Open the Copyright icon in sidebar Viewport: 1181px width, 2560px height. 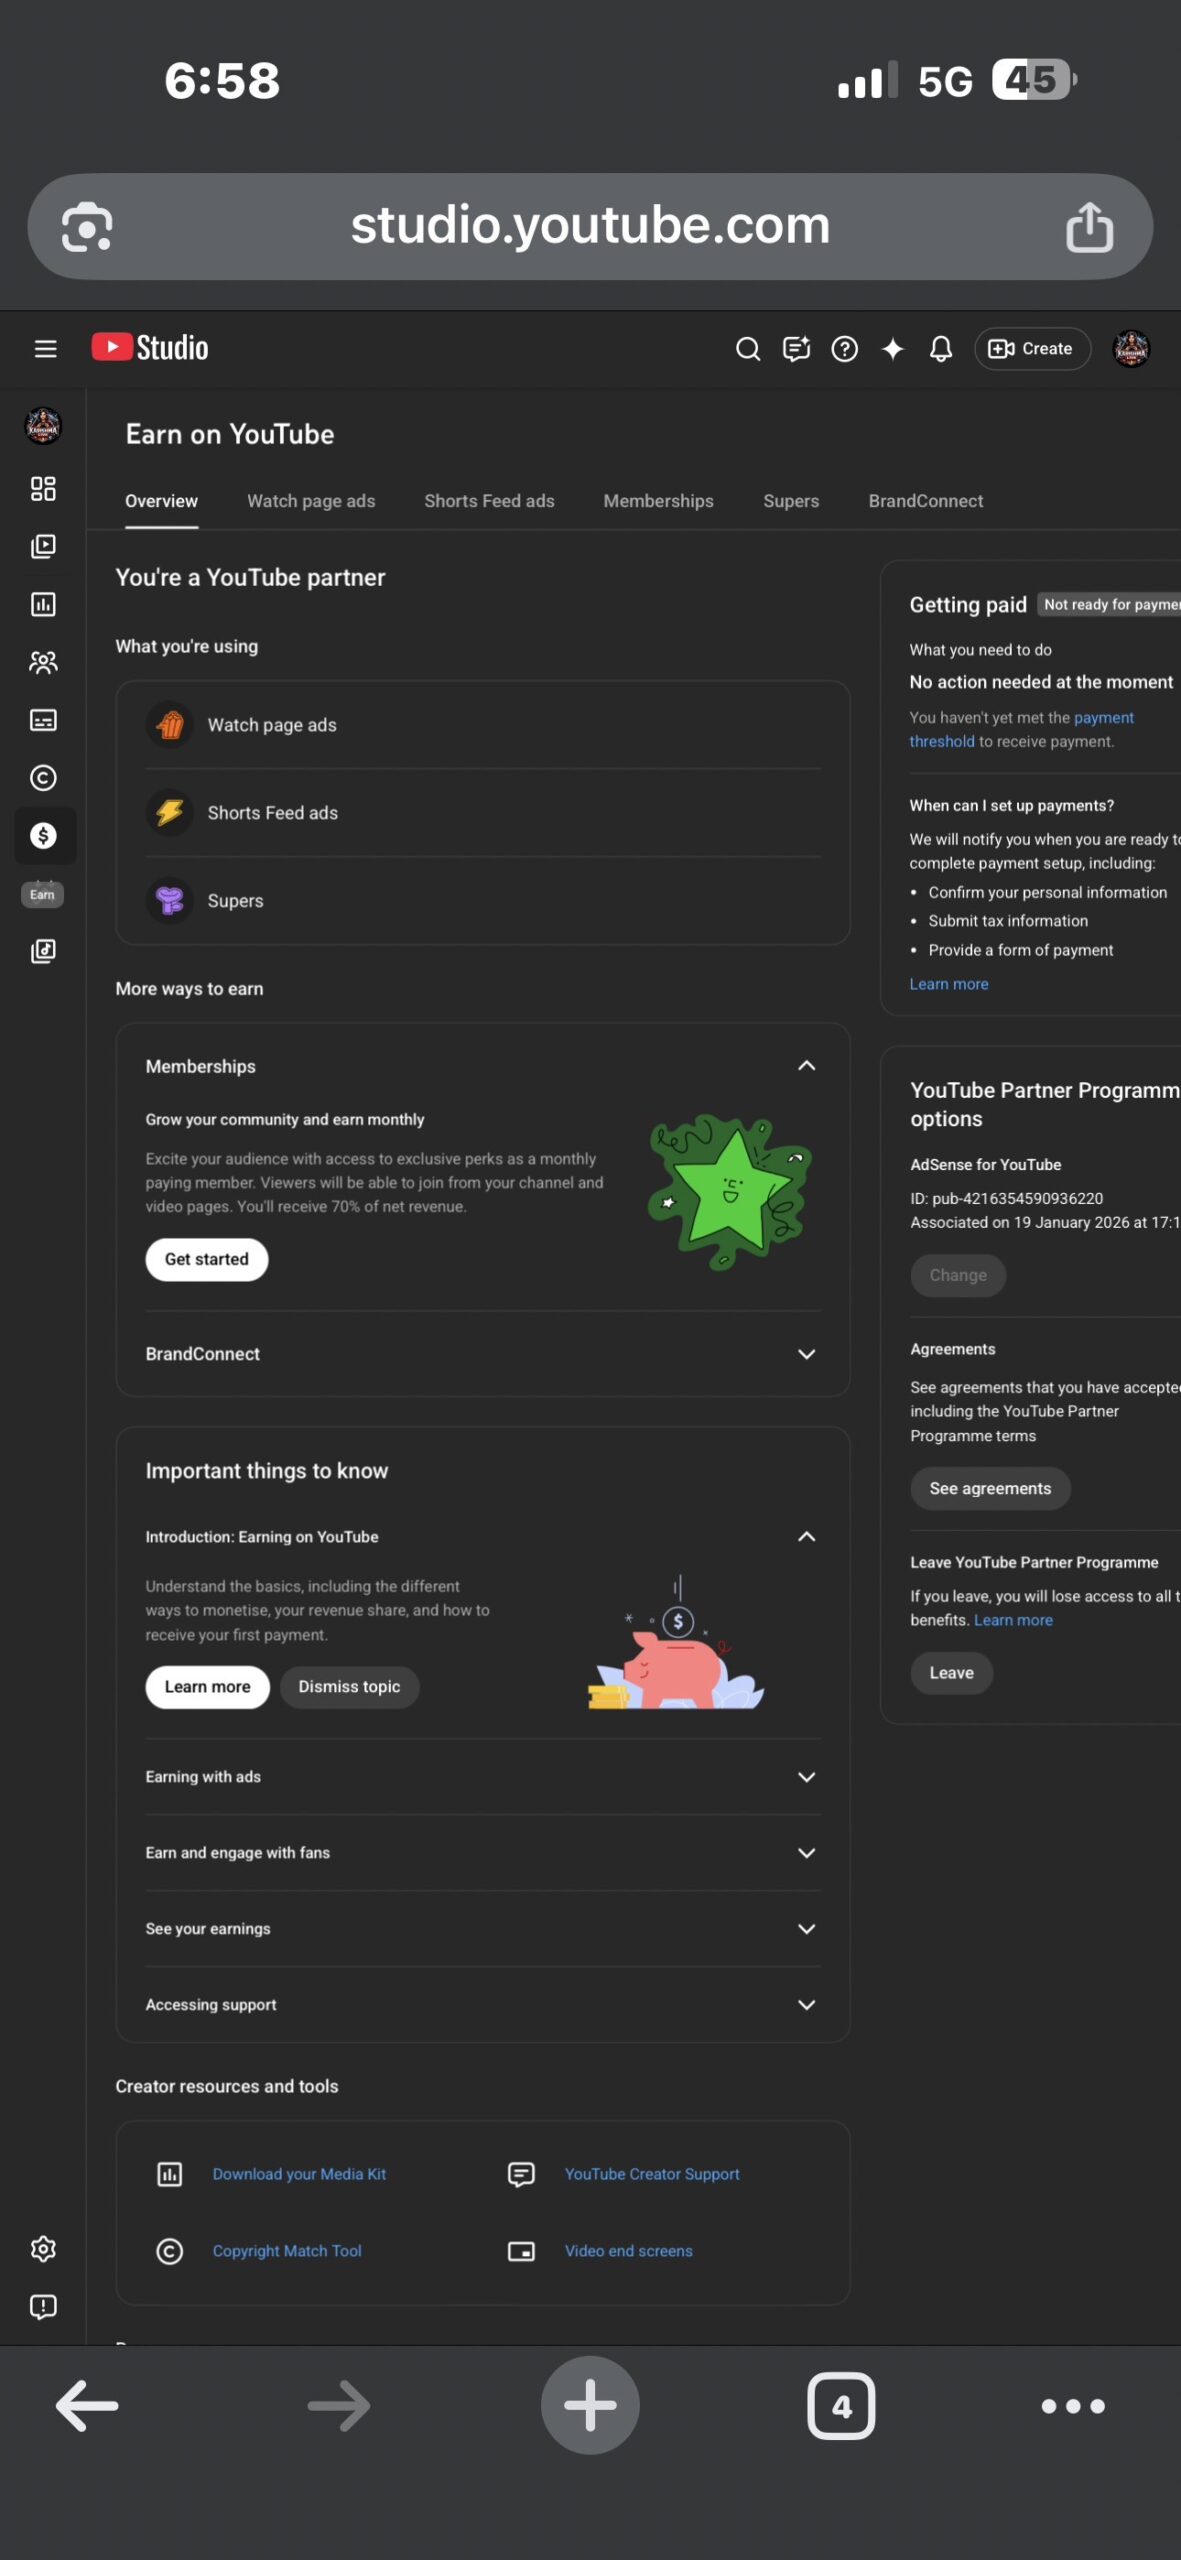(x=43, y=778)
